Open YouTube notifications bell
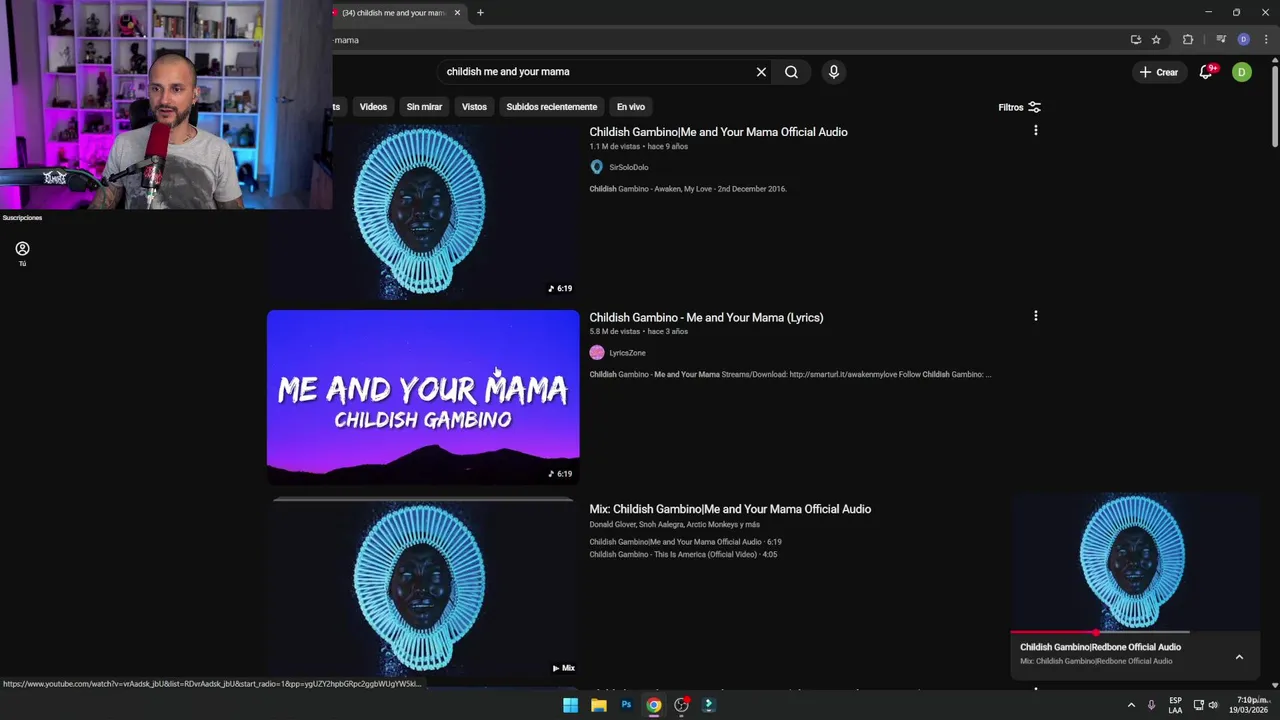Viewport: 1280px width, 720px height. 1206,72
